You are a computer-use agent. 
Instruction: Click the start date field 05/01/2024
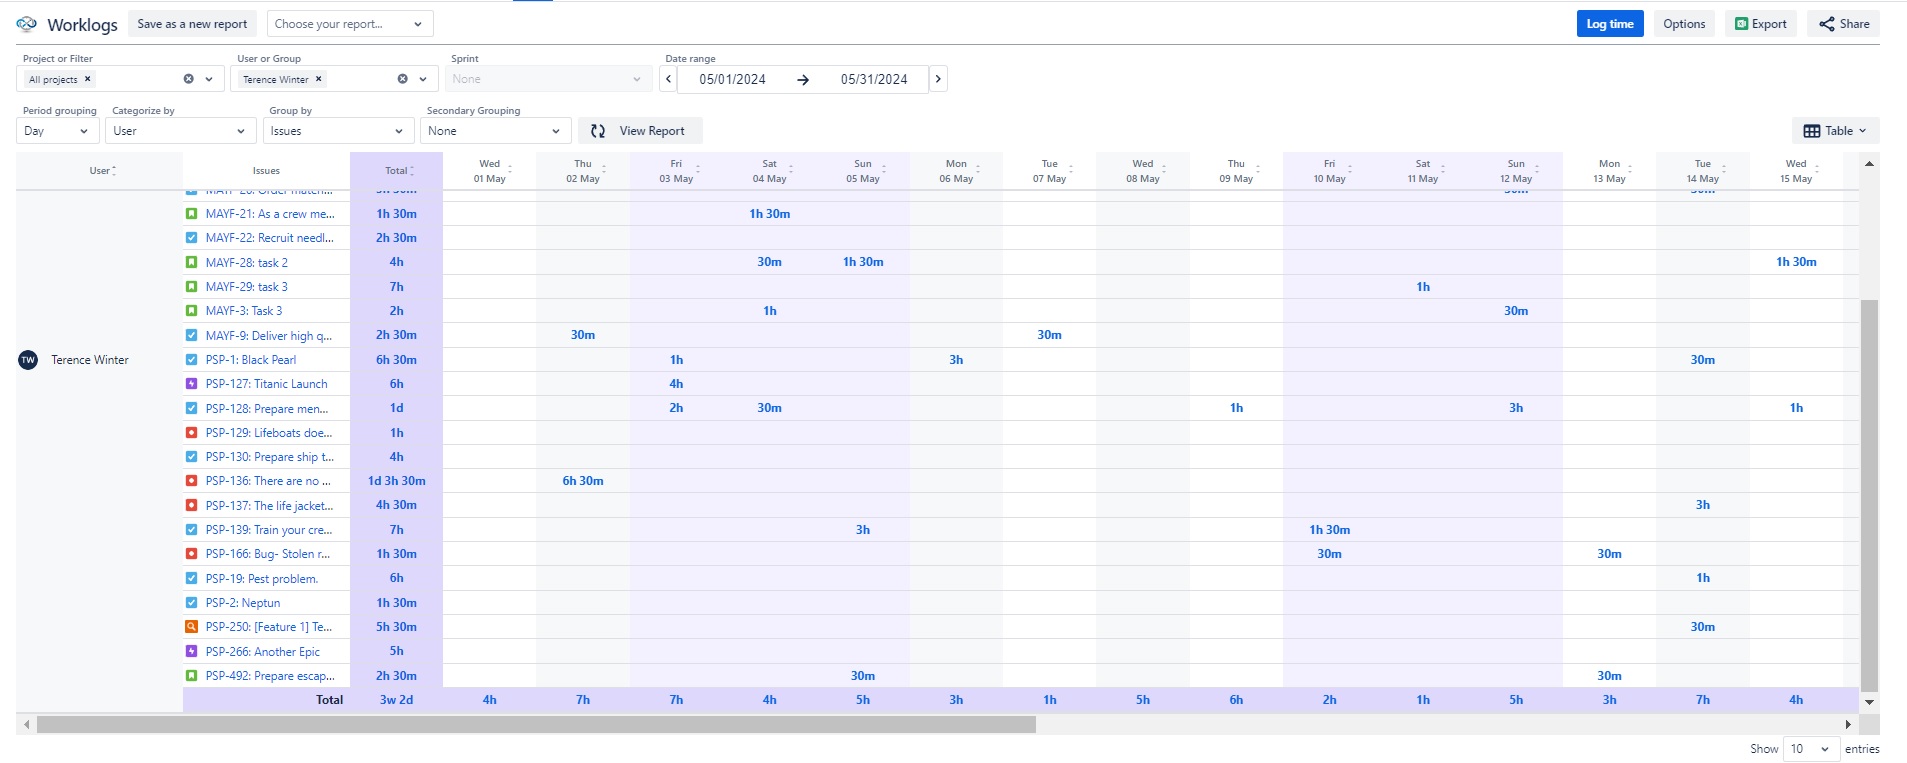[x=732, y=79]
